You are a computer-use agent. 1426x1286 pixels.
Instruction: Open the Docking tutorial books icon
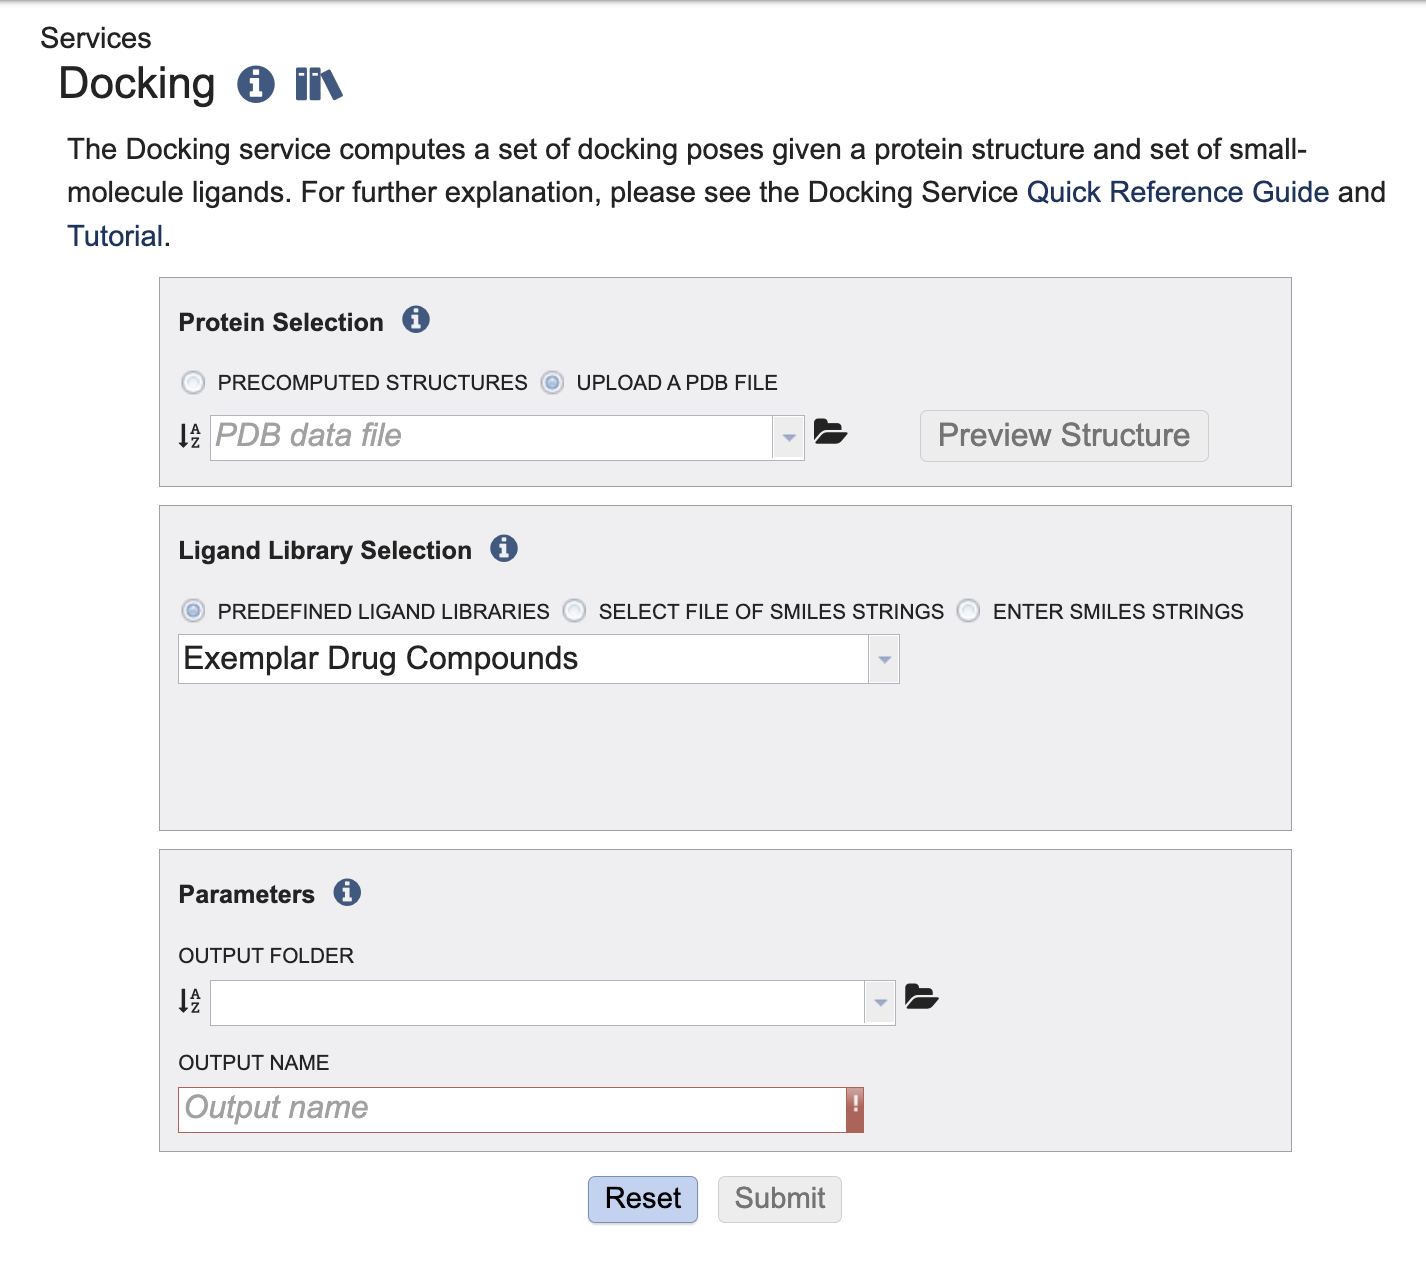point(319,84)
